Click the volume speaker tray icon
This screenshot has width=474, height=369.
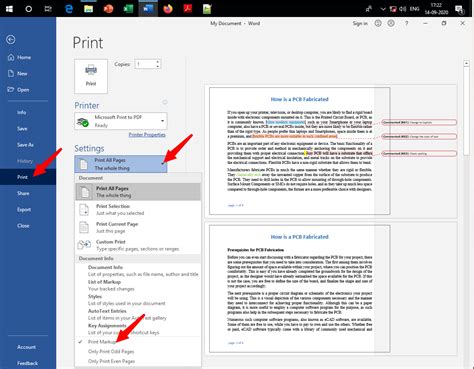click(x=403, y=9)
